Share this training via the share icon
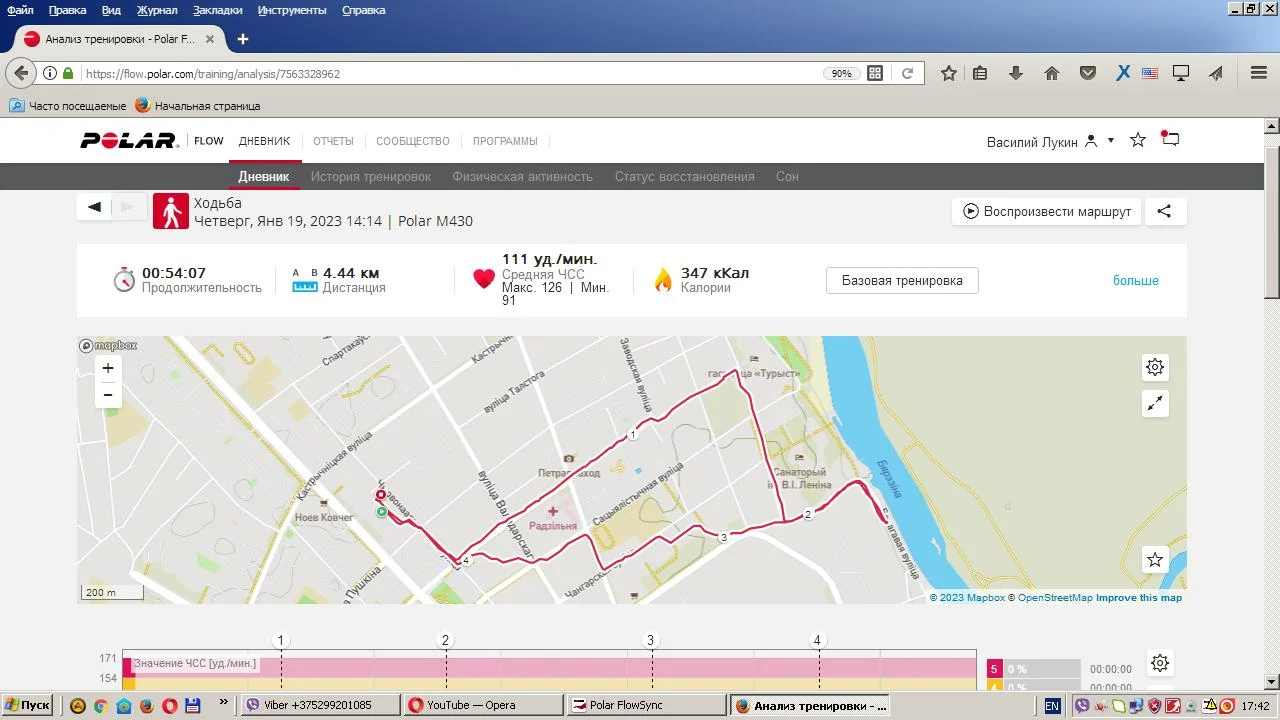Image resolution: width=1280 pixels, height=720 pixels. [1164, 211]
